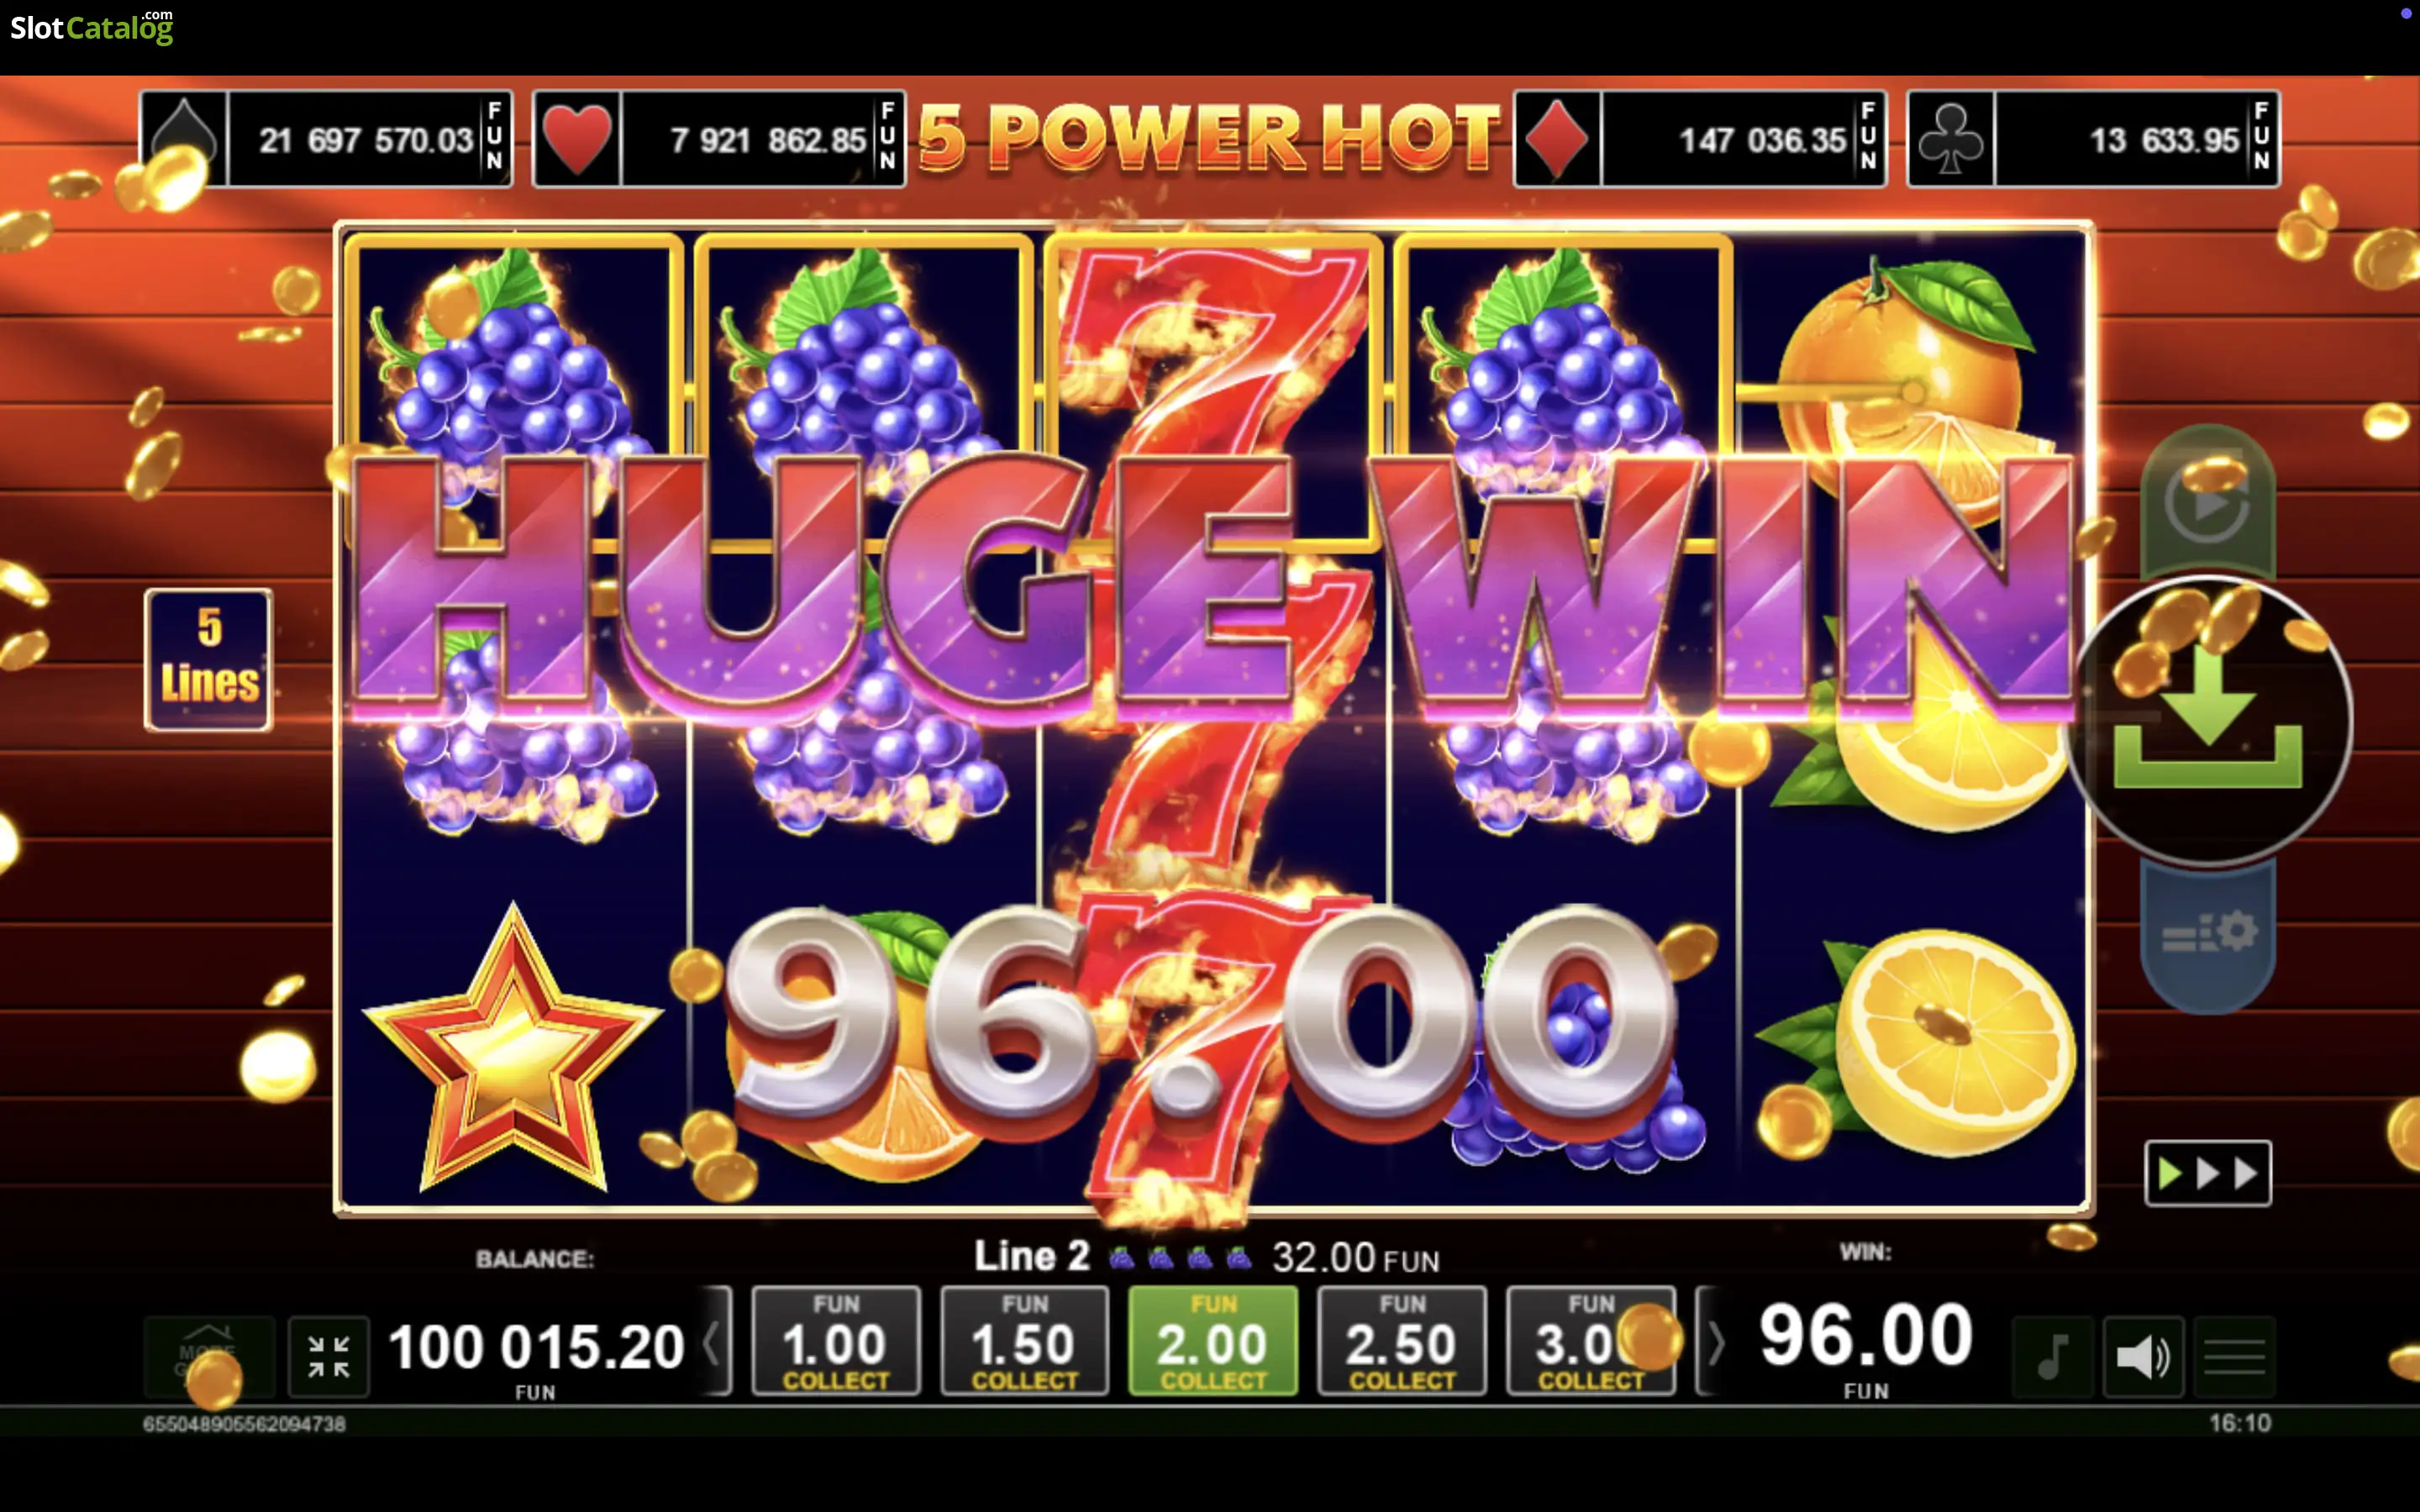Open the hamburger menu icon

[x=2234, y=1357]
